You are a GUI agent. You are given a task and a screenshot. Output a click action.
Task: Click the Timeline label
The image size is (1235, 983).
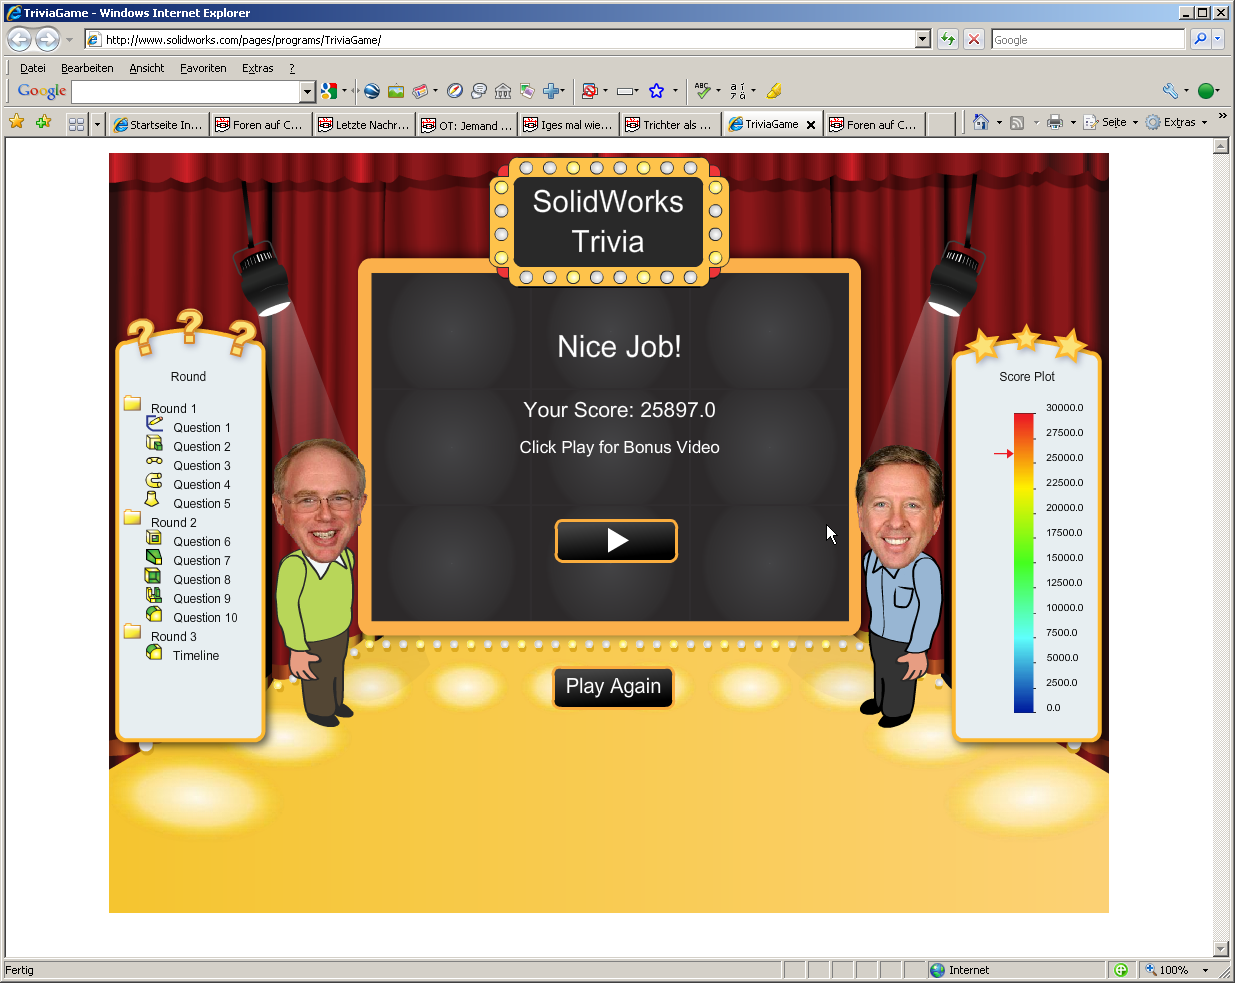point(196,656)
